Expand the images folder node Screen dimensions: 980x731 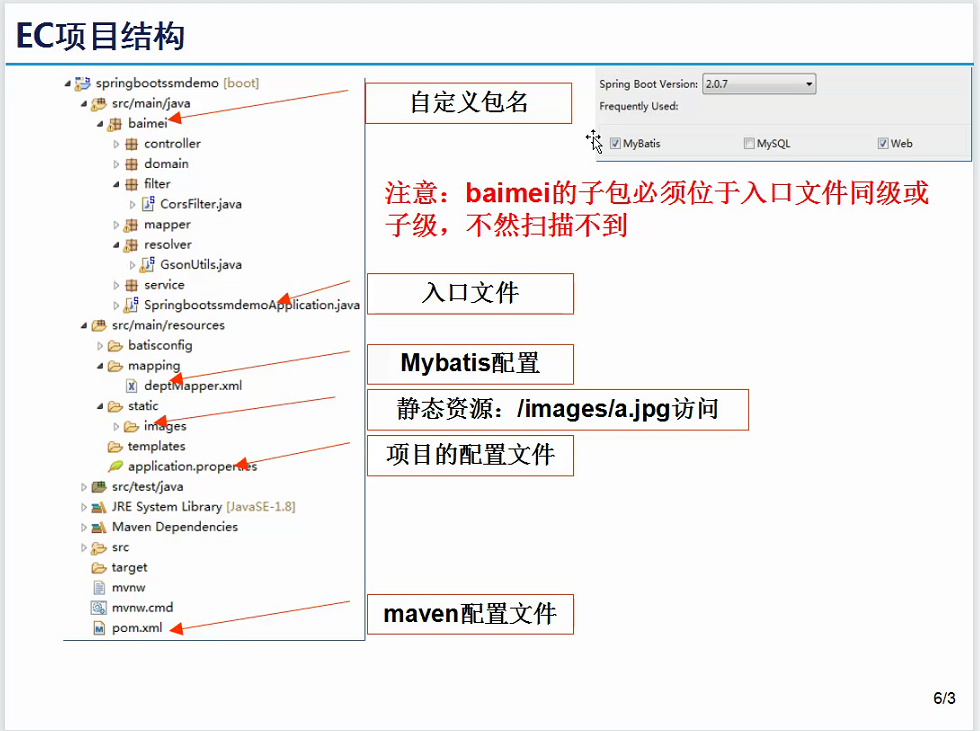pos(116,427)
